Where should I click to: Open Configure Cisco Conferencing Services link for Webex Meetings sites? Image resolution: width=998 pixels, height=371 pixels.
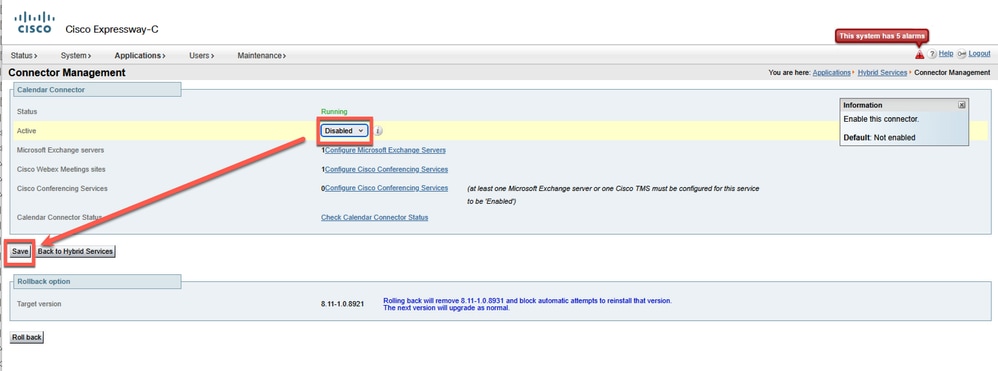(386, 169)
